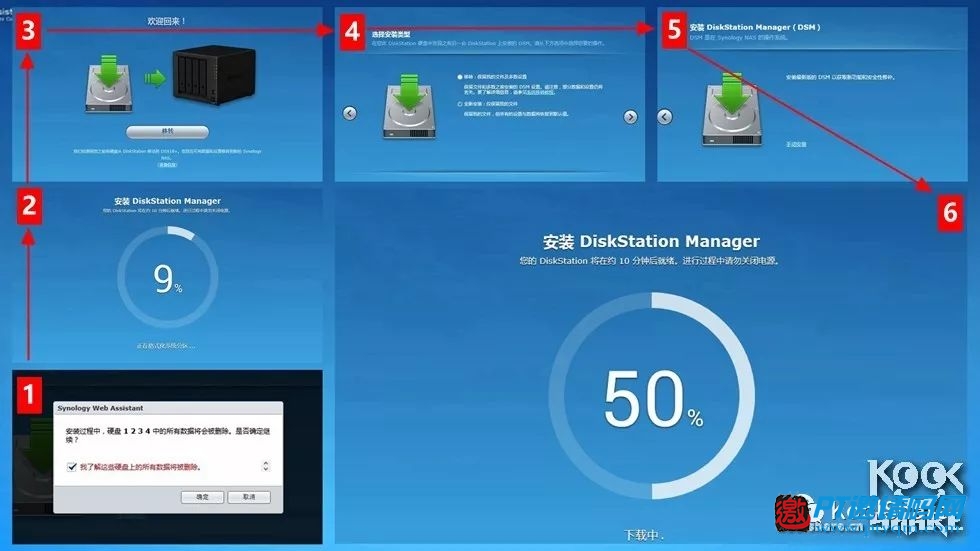Open the small link under the welcome panel text

(x=168, y=165)
